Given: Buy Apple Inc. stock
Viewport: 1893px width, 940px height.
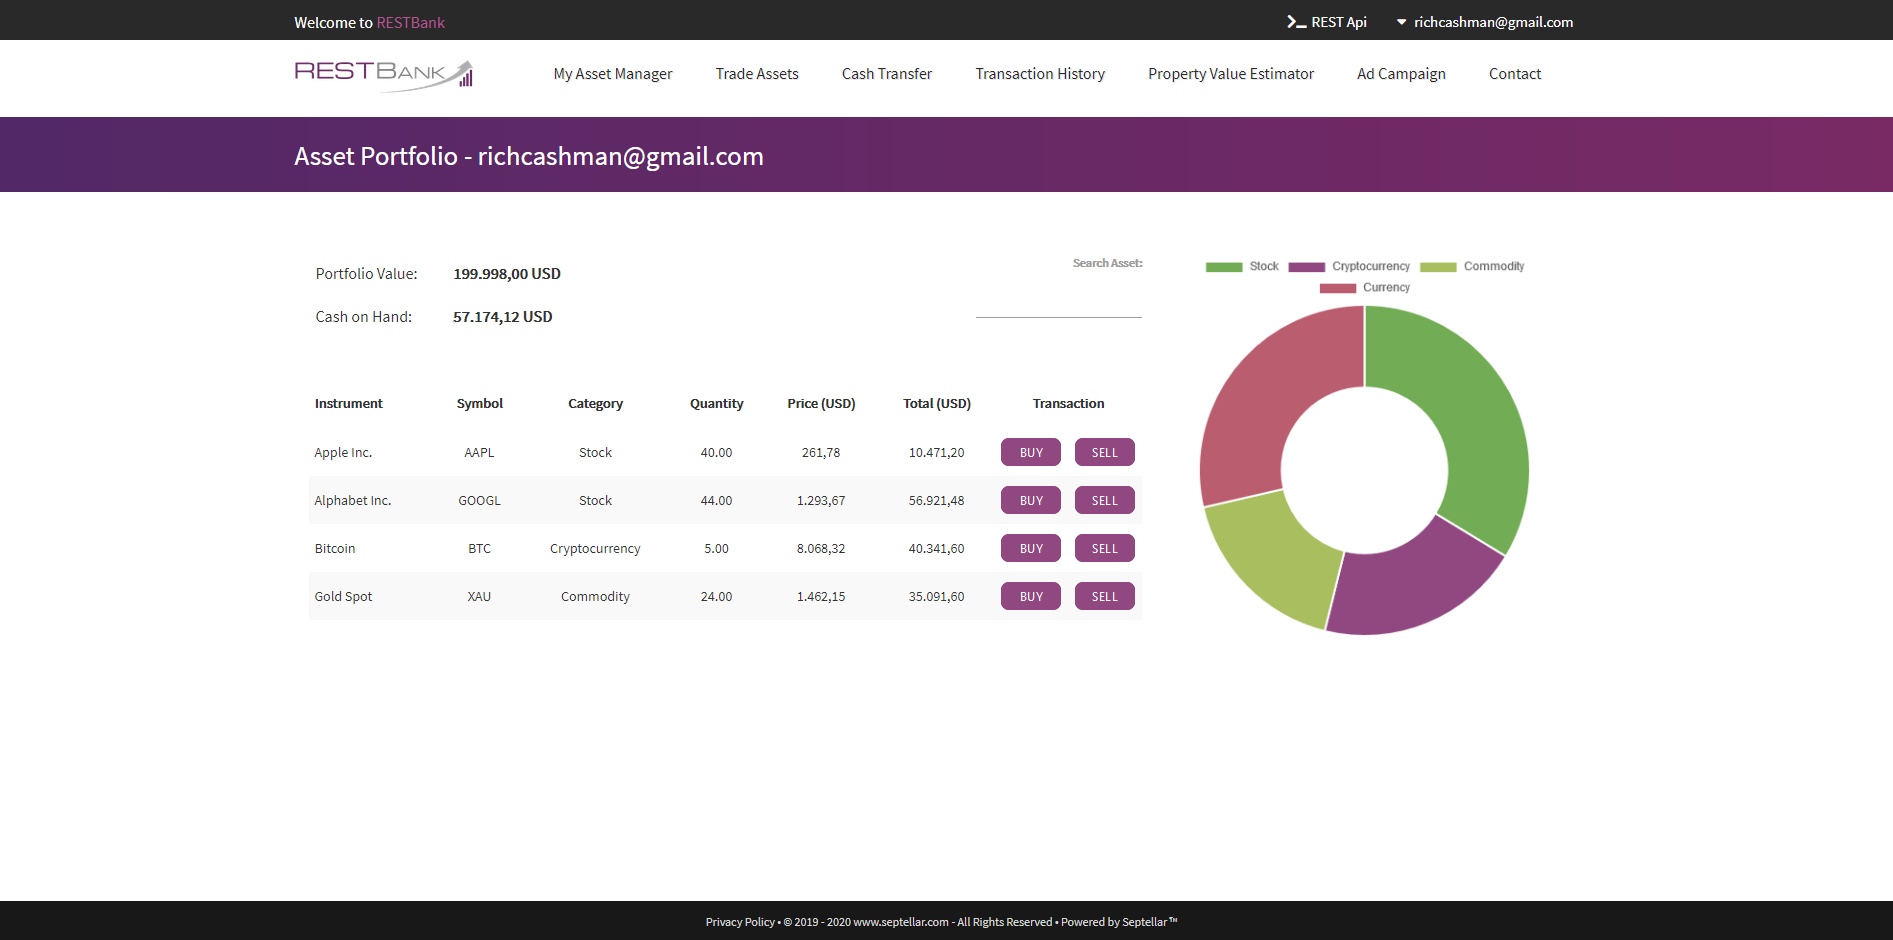Looking at the screenshot, I should click(1030, 452).
